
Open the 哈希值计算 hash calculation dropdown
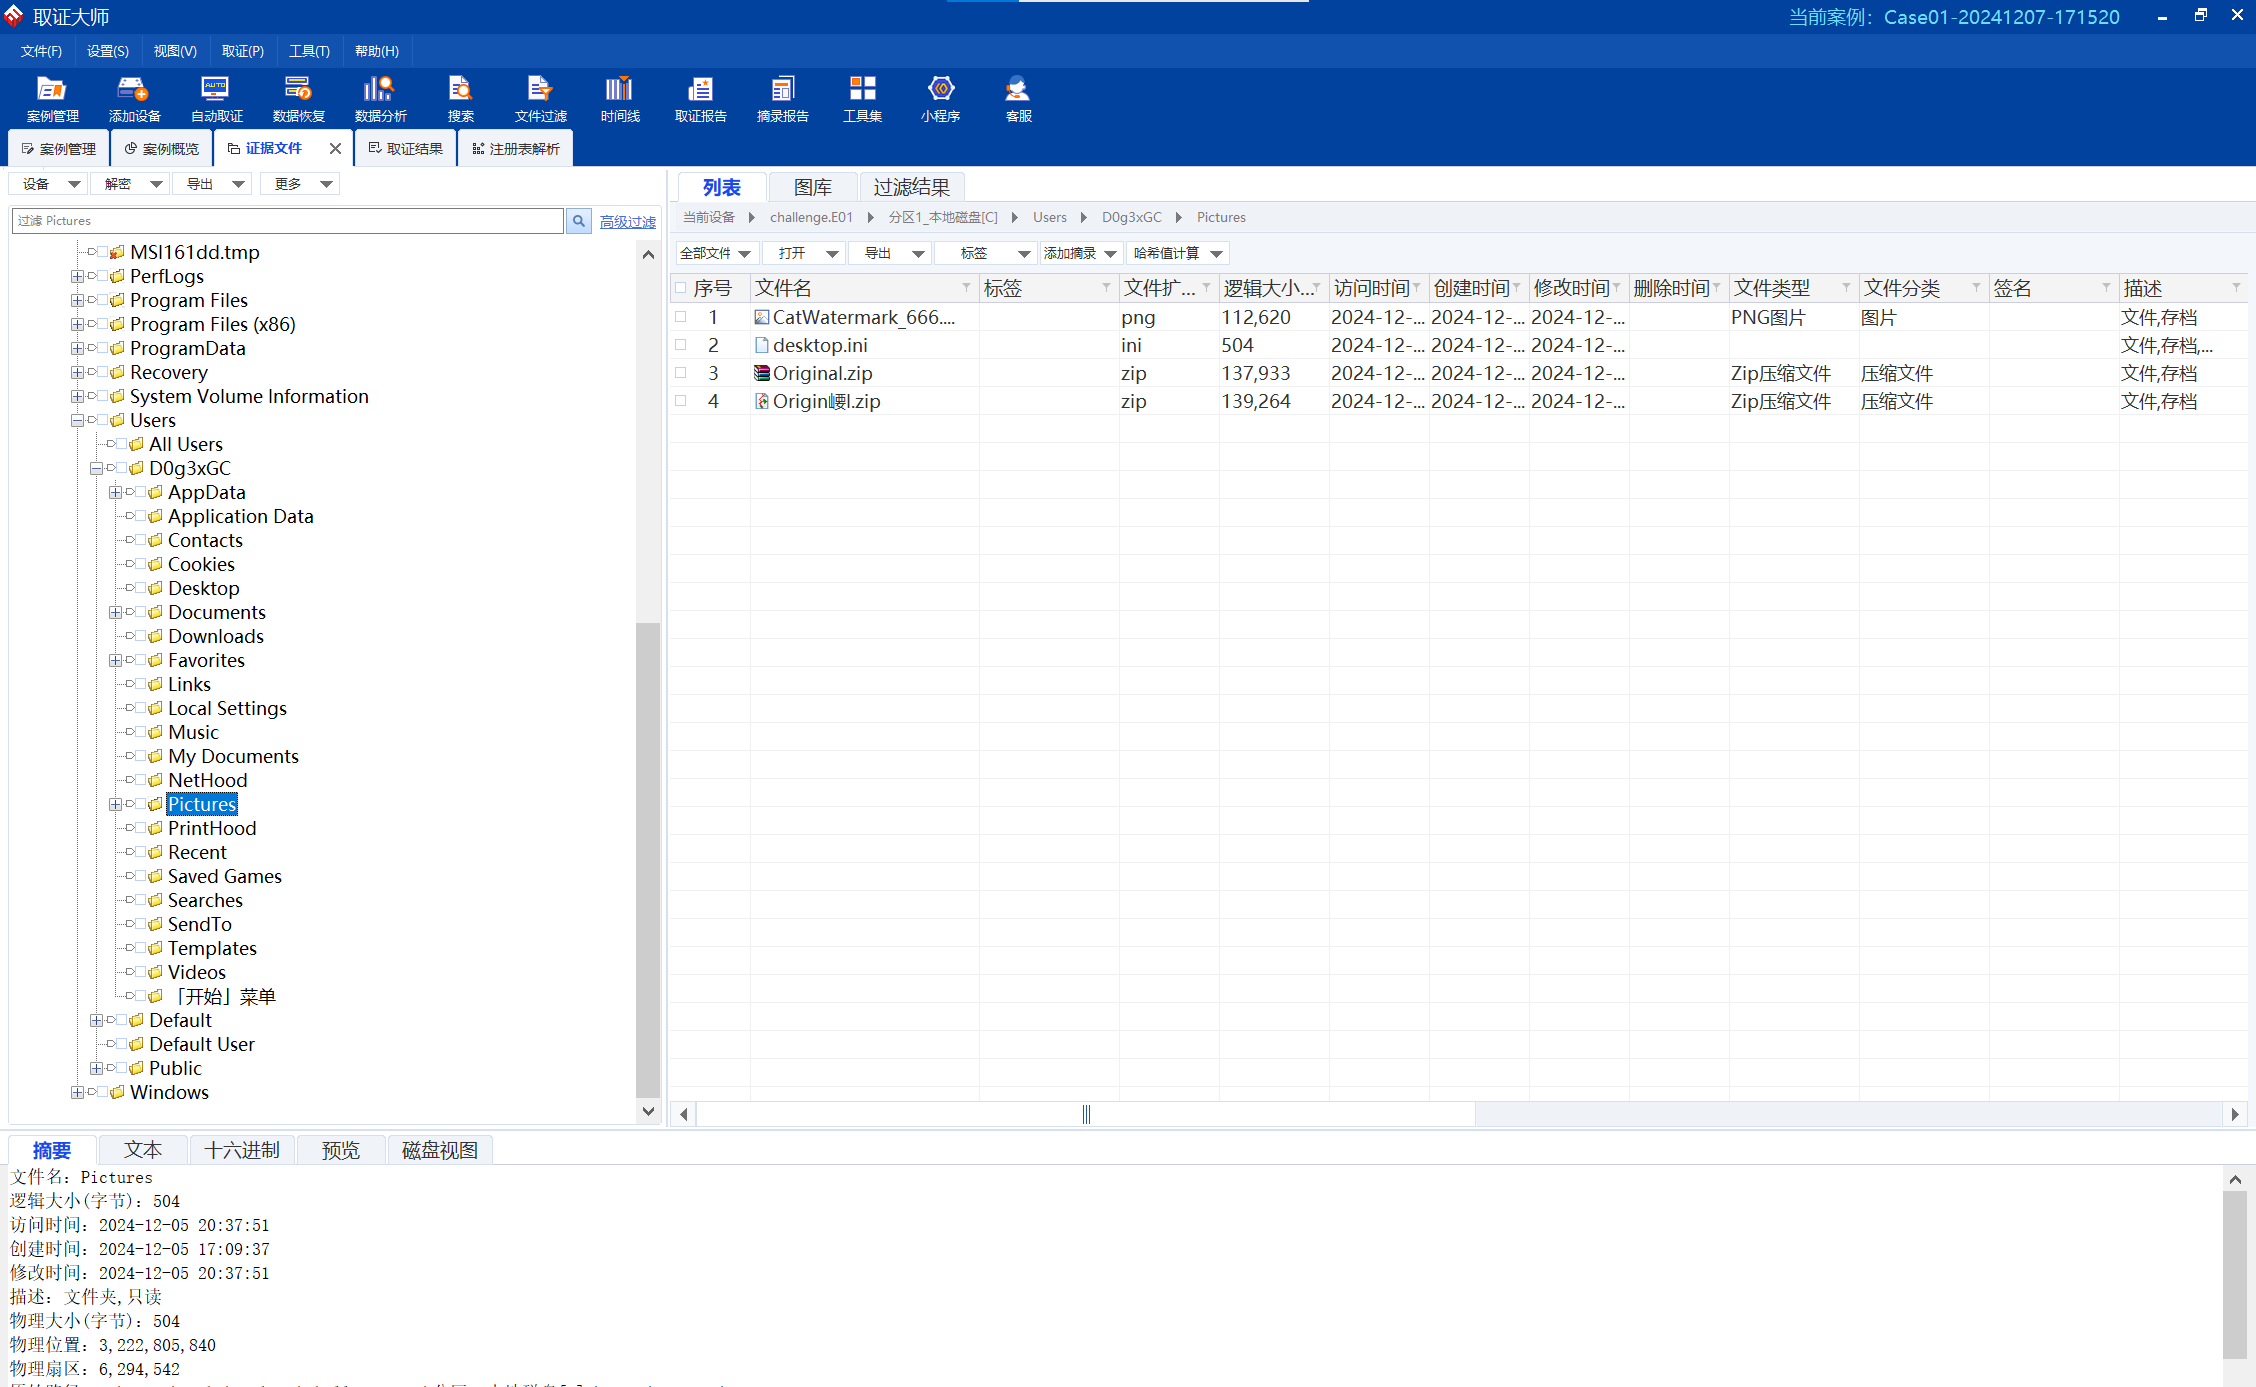(x=1177, y=254)
